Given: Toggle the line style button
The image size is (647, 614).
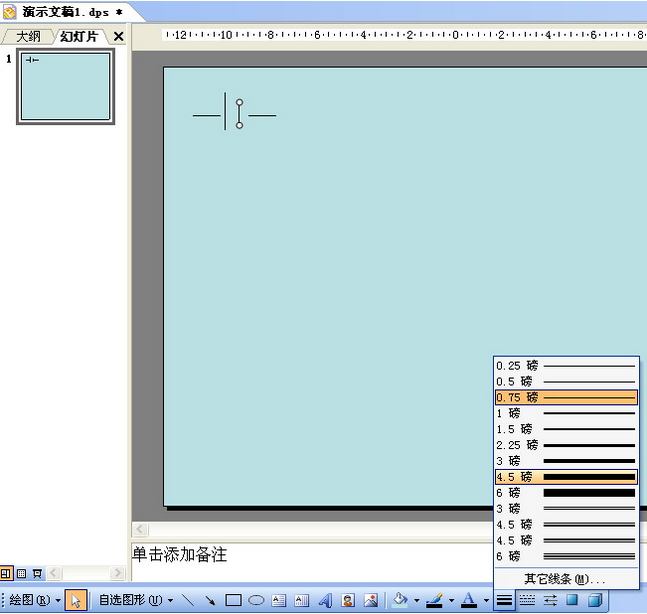Looking at the screenshot, I should [x=504, y=600].
